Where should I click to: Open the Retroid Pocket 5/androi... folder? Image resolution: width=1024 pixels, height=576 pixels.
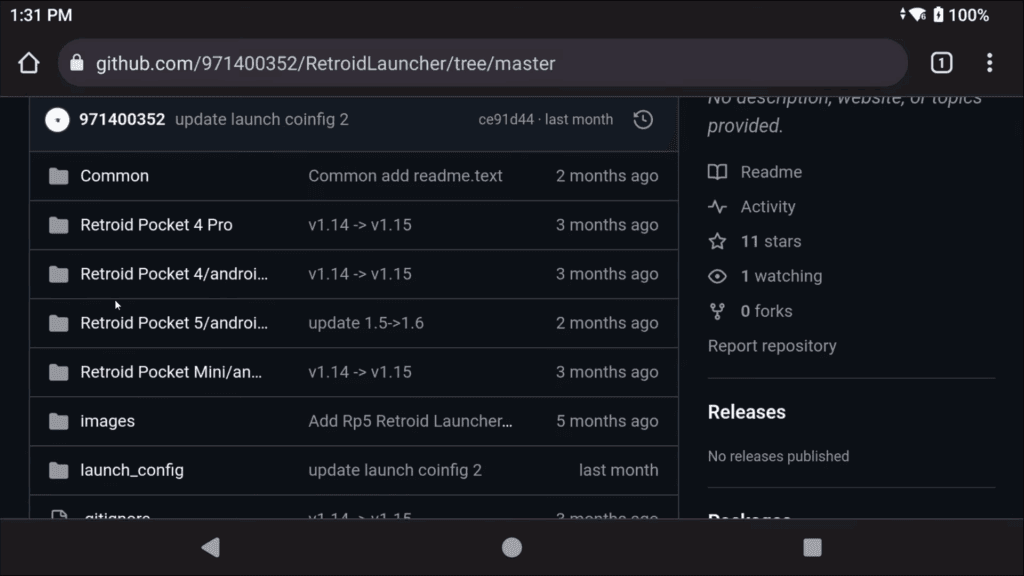[174, 323]
